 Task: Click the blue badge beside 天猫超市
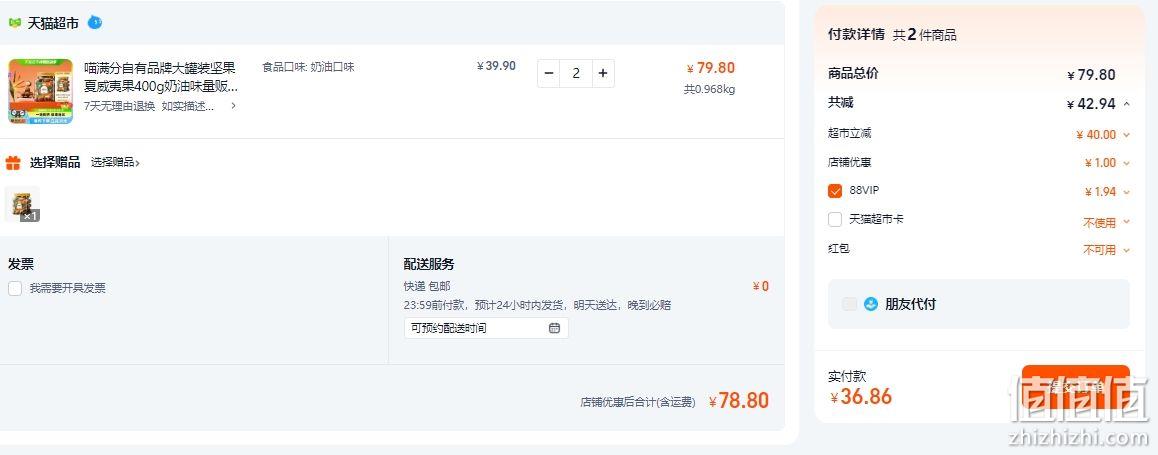click(x=95, y=22)
